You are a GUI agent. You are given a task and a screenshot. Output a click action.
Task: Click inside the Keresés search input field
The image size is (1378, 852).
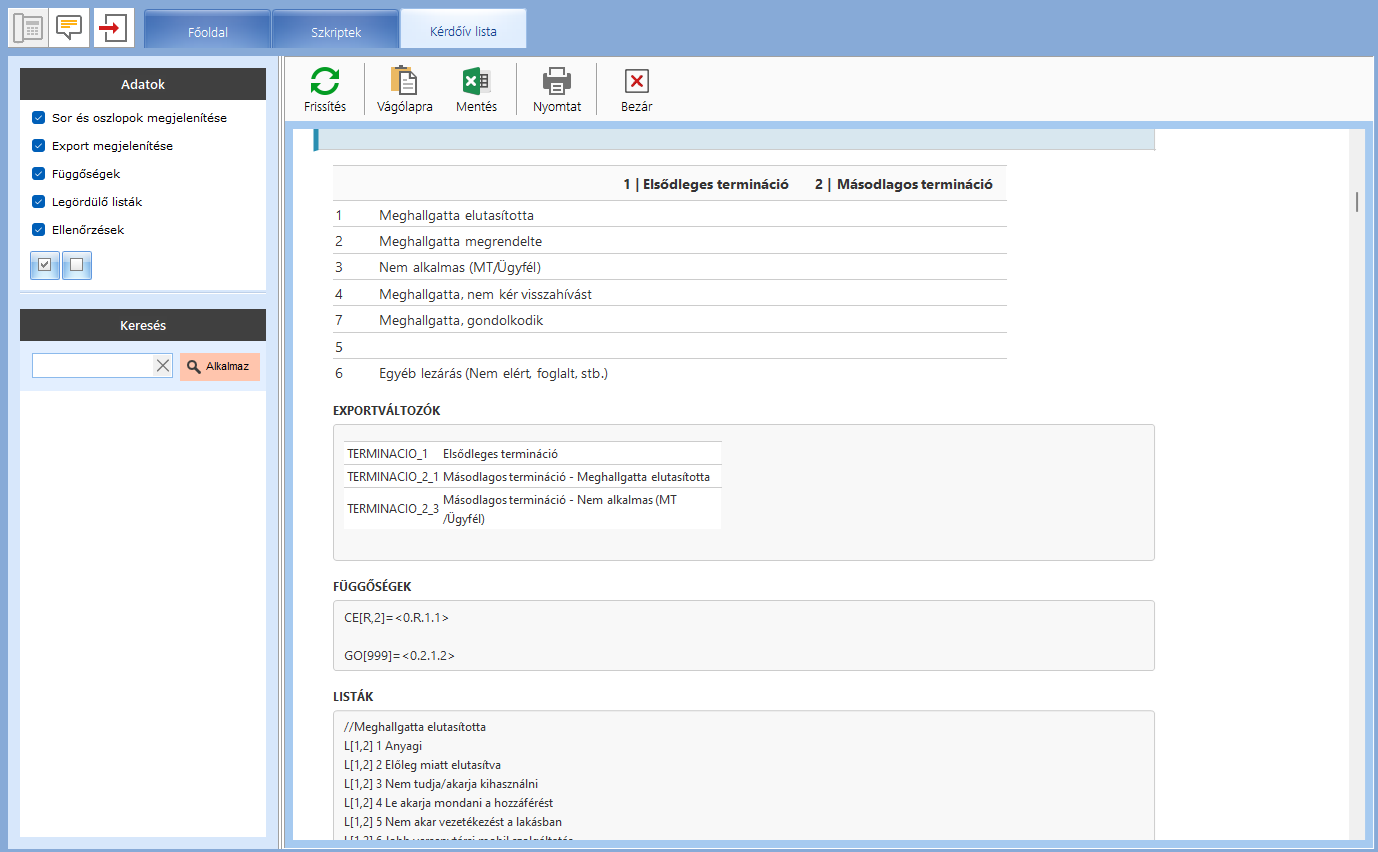coord(92,366)
